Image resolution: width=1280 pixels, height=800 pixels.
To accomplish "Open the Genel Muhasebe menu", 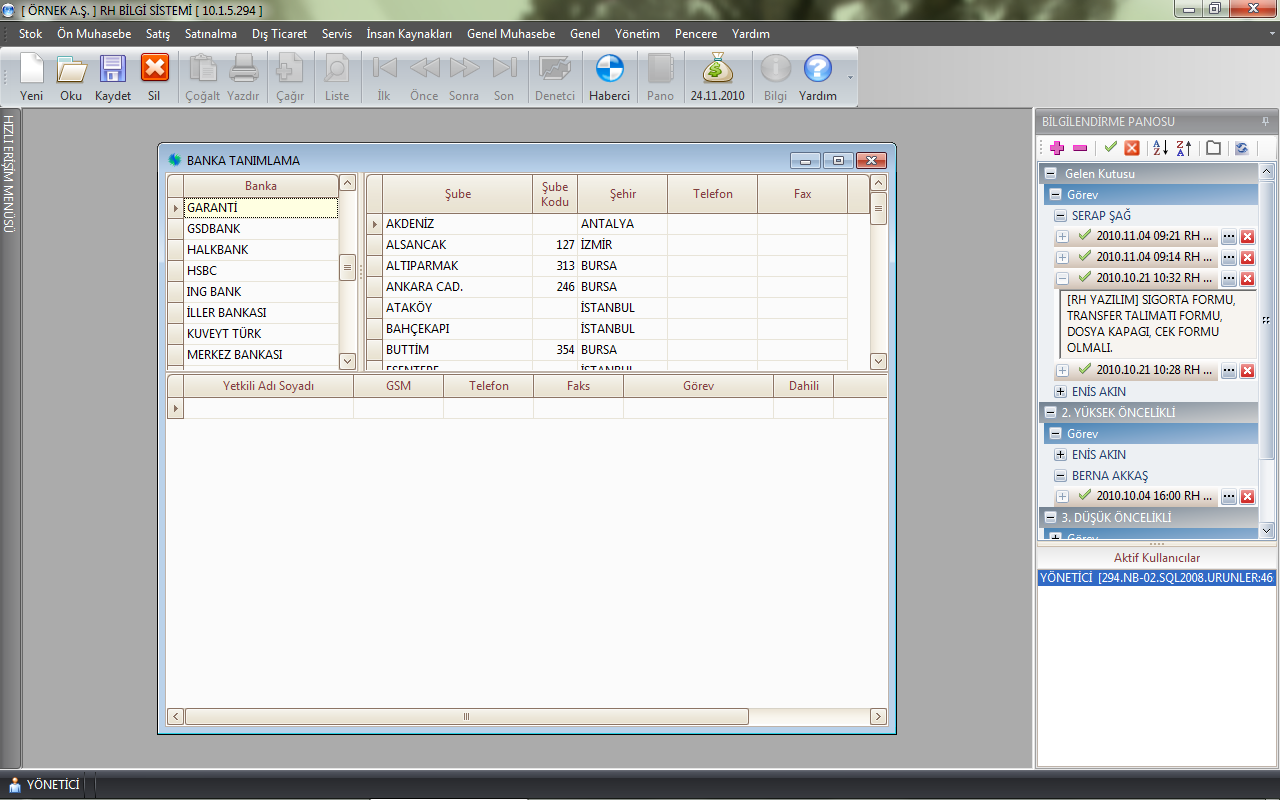I will (510, 34).
